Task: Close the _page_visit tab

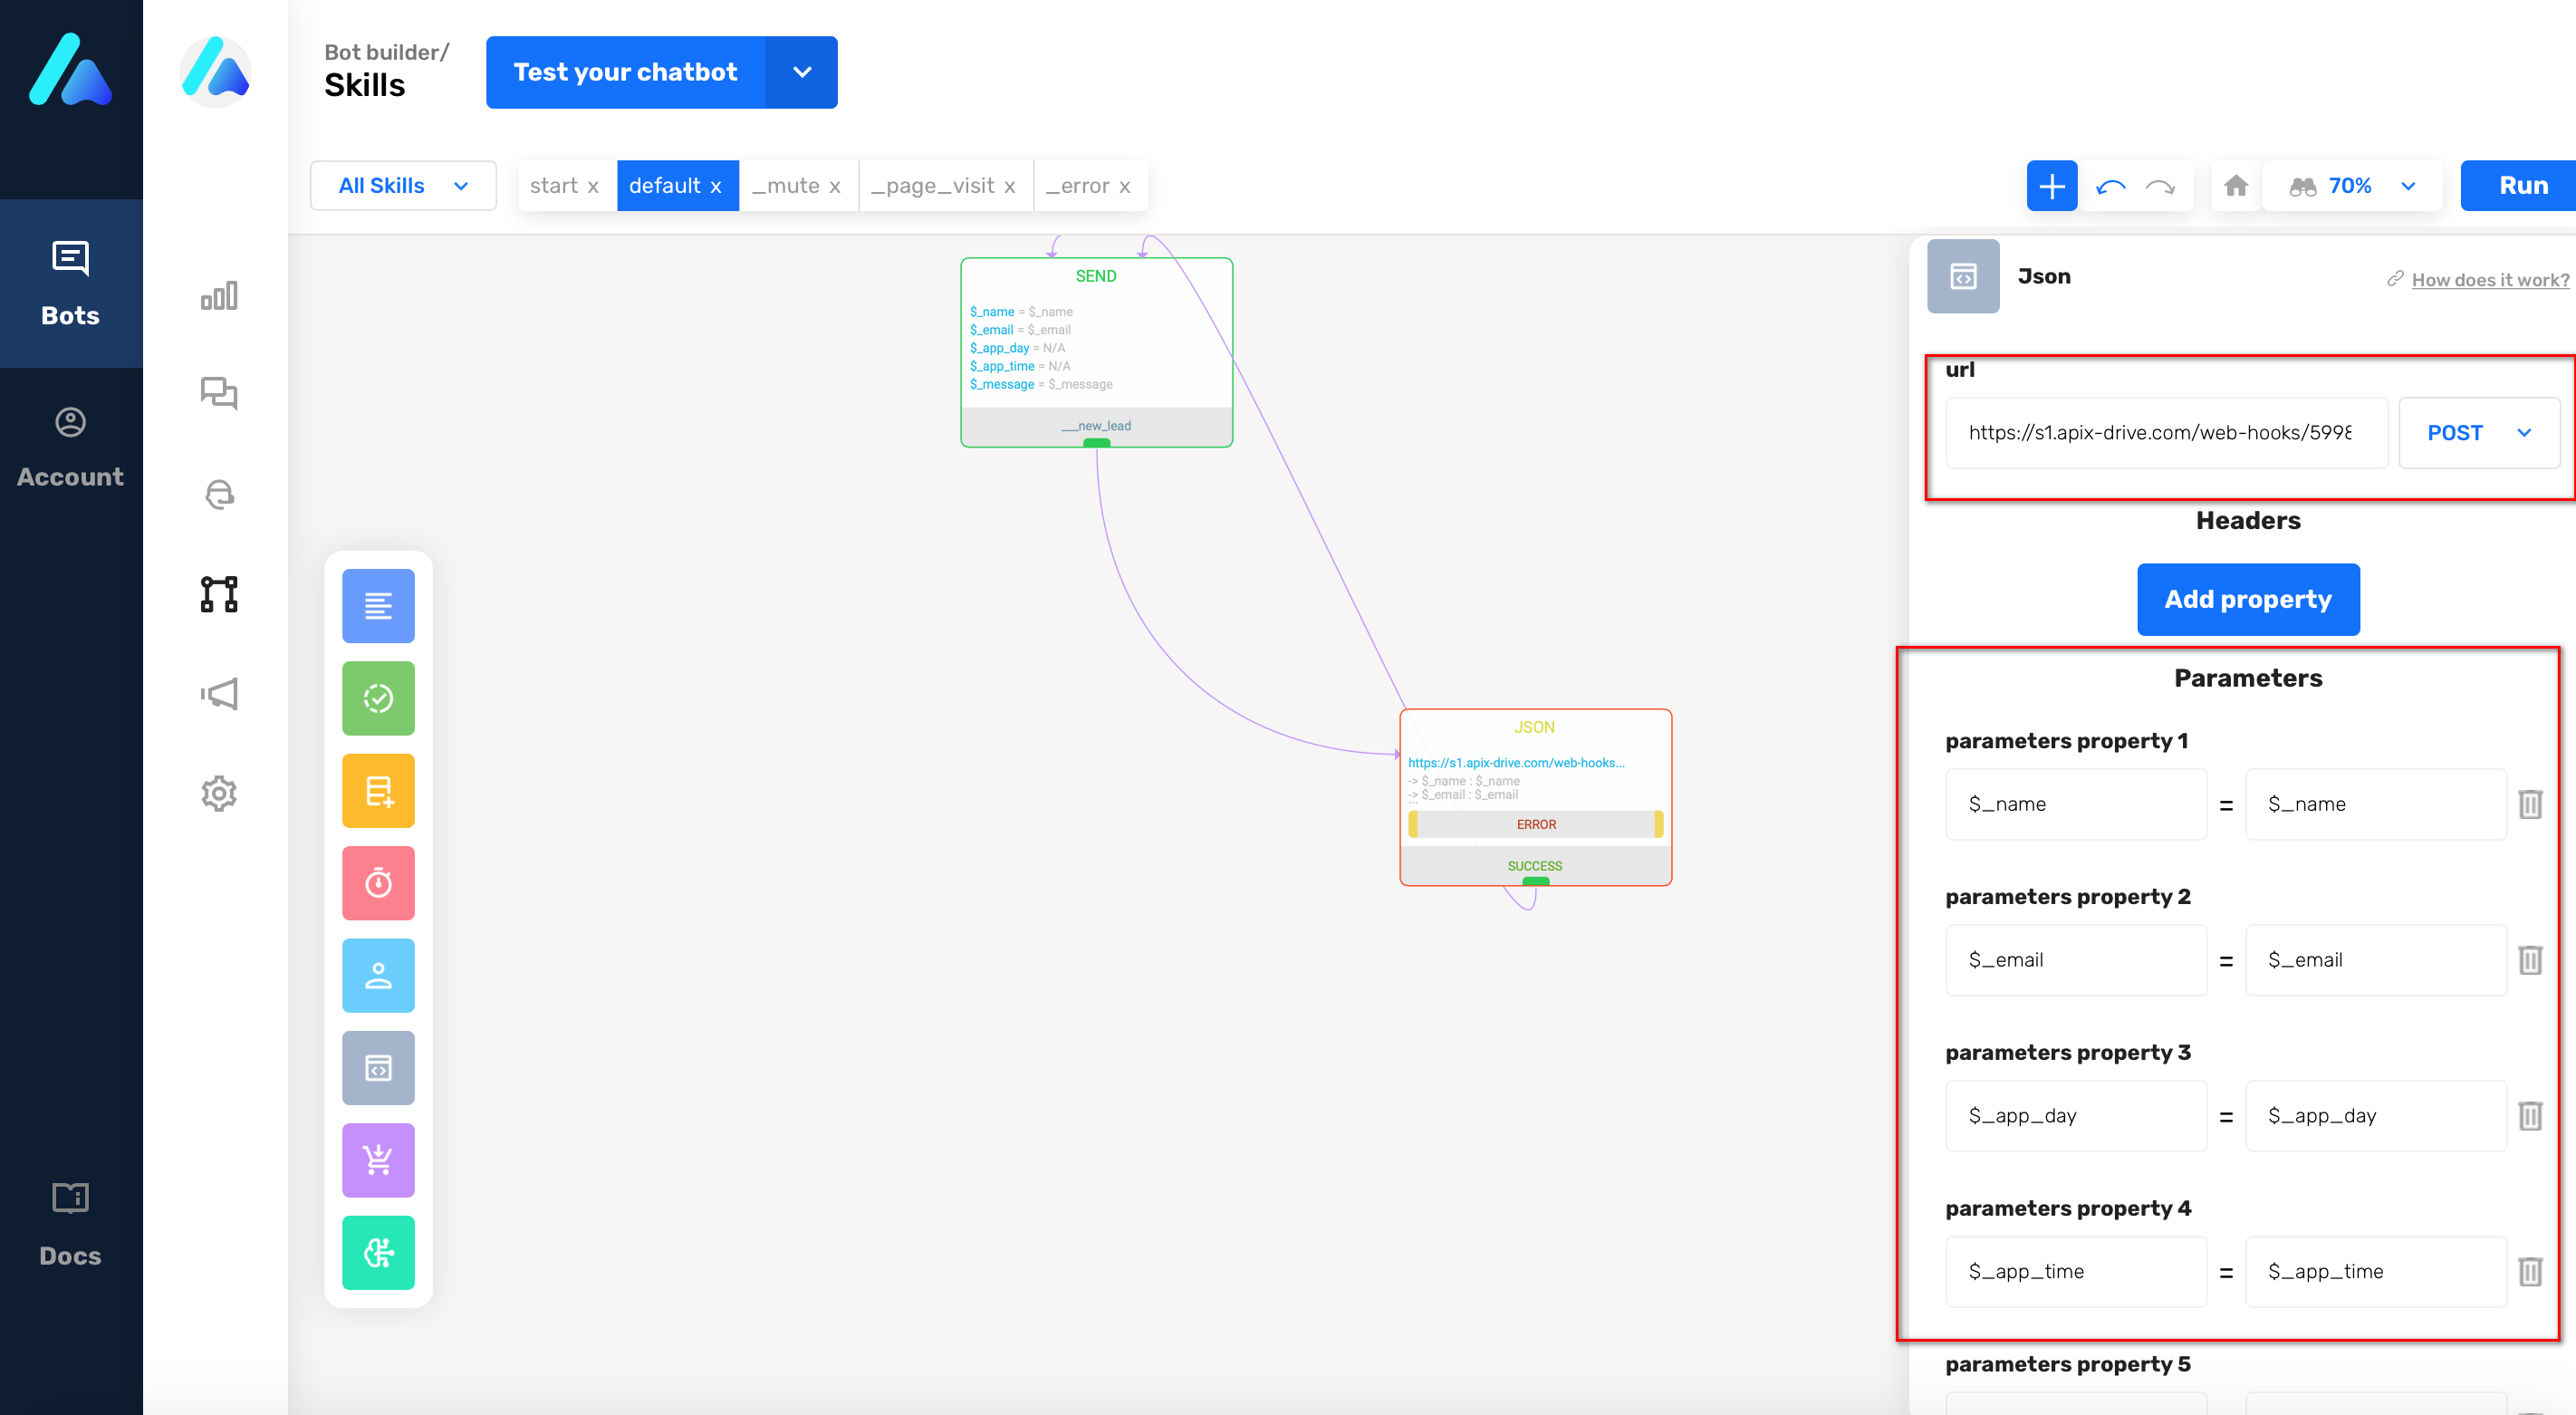Action: click(x=1010, y=187)
